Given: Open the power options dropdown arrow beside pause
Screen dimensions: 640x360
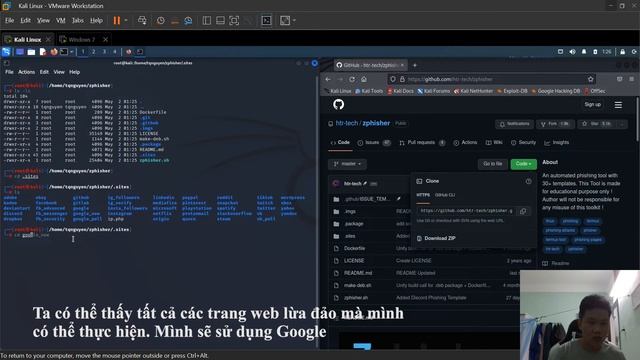Looking at the screenshot, I should [126, 20].
